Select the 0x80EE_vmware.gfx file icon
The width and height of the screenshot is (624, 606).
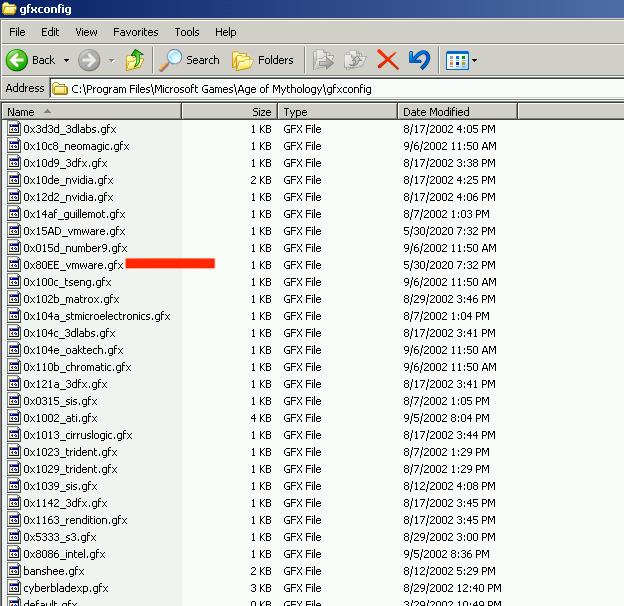[x=14, y=265]
